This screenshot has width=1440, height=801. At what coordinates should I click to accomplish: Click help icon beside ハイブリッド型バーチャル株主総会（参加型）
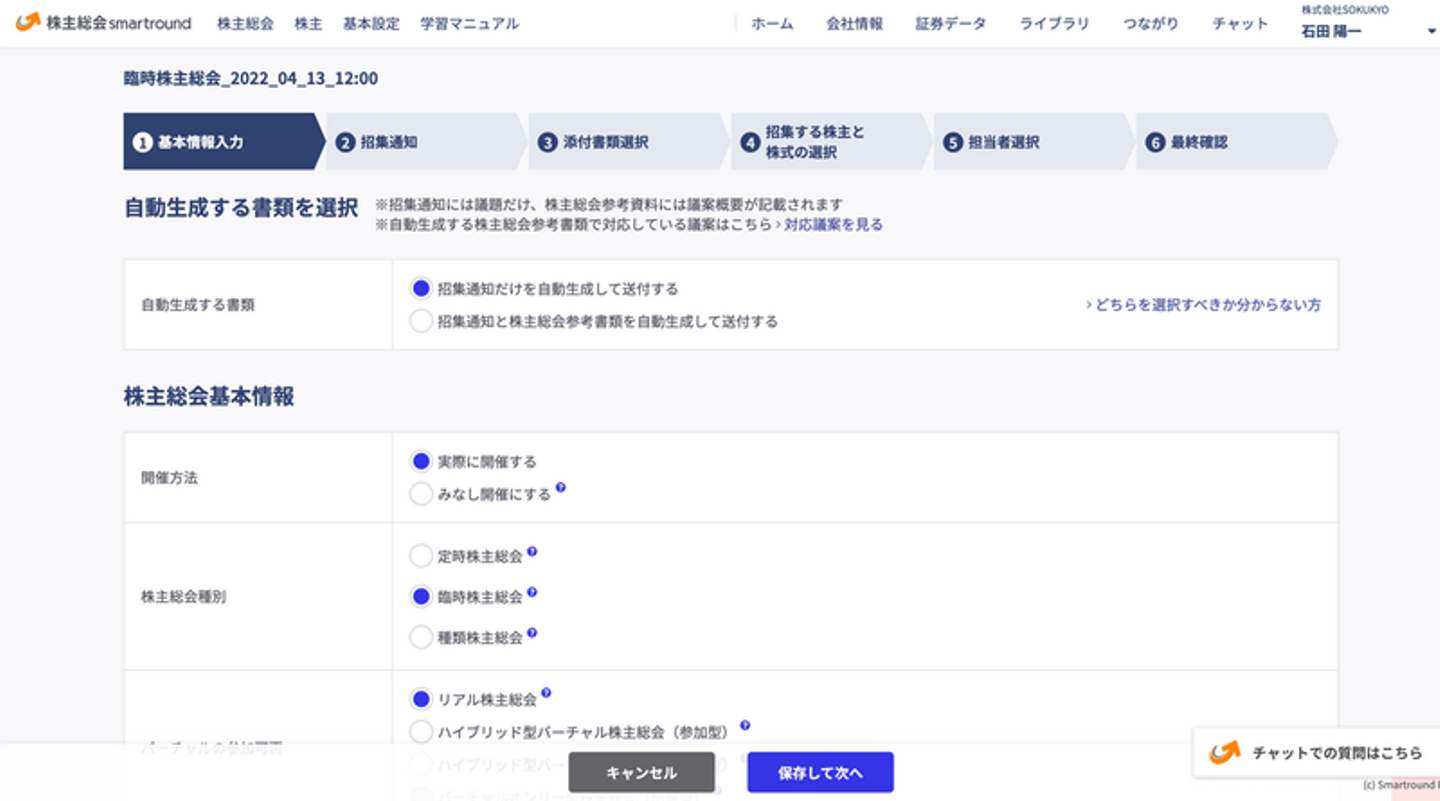(x=745, y=726)
